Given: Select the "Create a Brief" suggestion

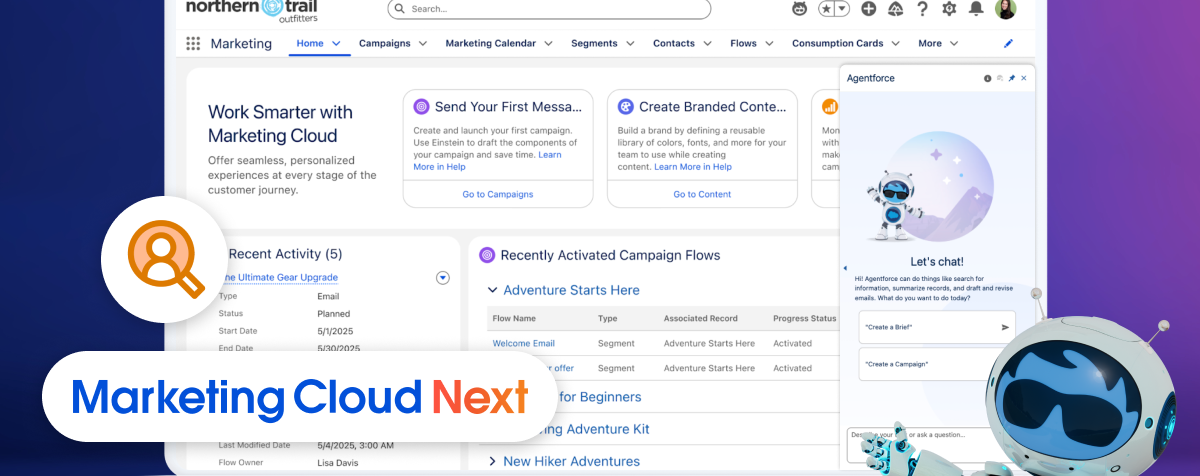Looking at the screenshot, I should (x=937, y=327).
